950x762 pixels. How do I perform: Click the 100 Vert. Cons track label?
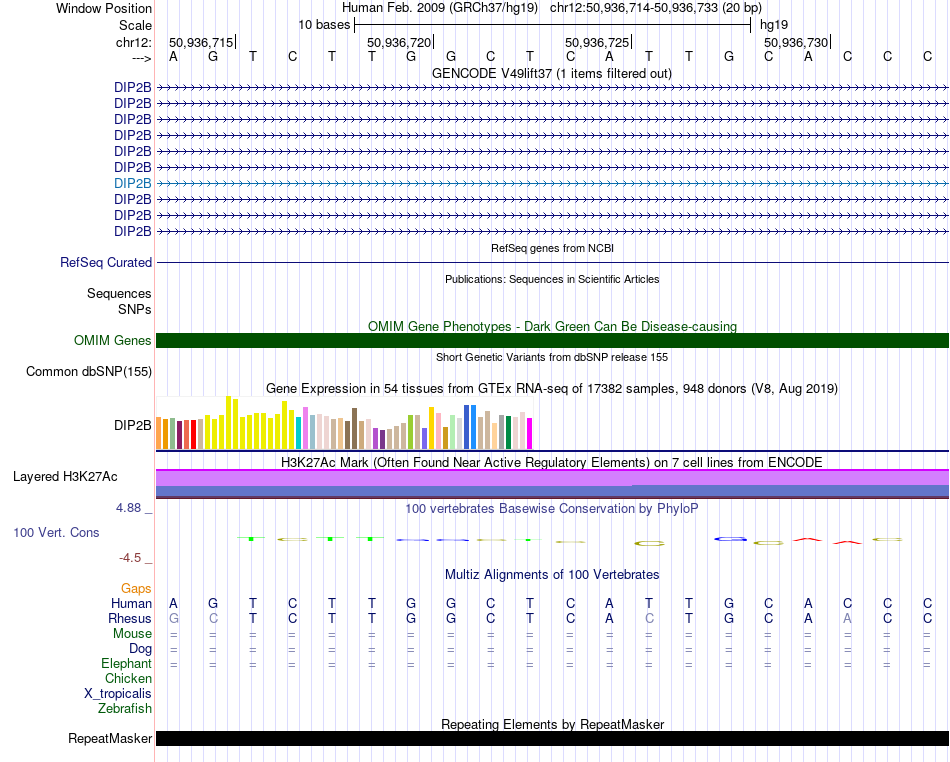coord(56,532)
